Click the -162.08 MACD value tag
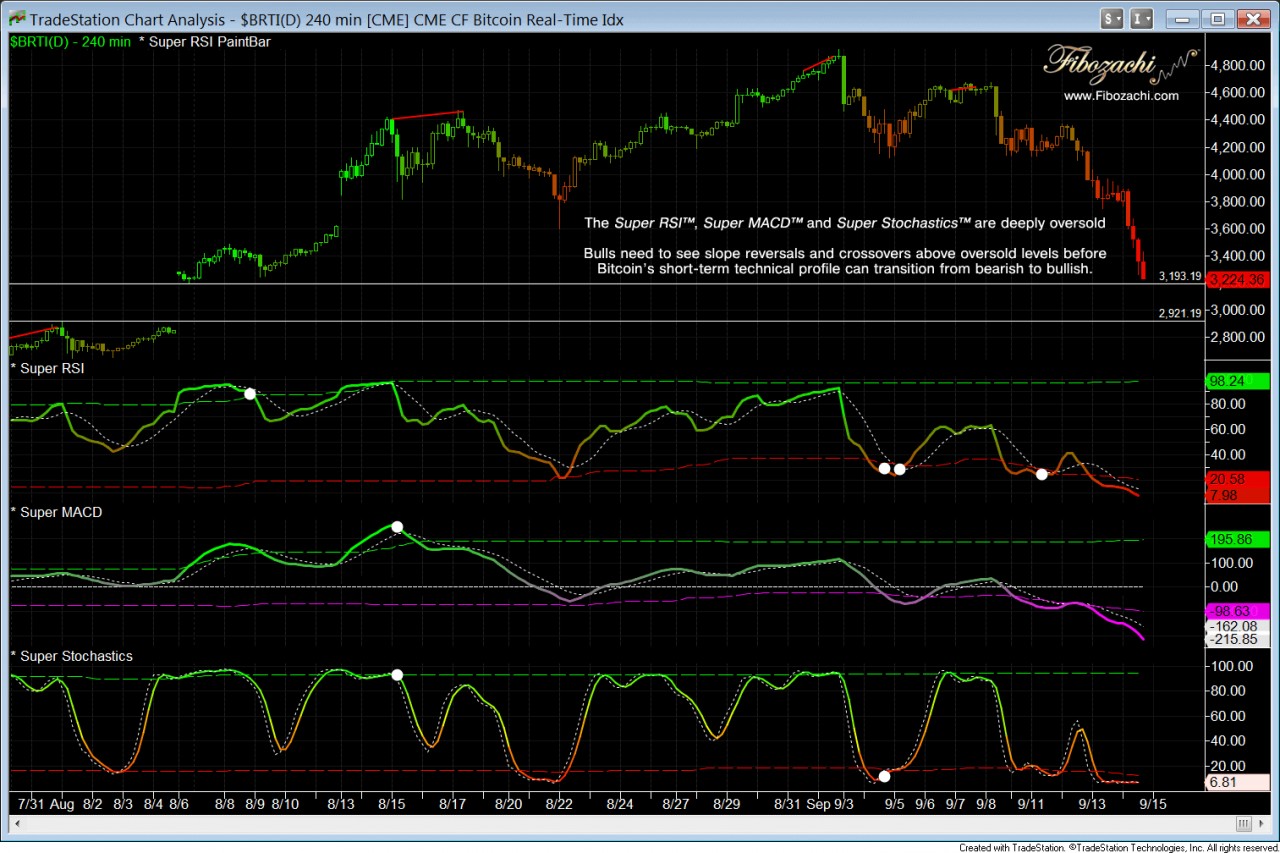The width and height of the screenshot is (1280, 853). tap(1238, 625)
